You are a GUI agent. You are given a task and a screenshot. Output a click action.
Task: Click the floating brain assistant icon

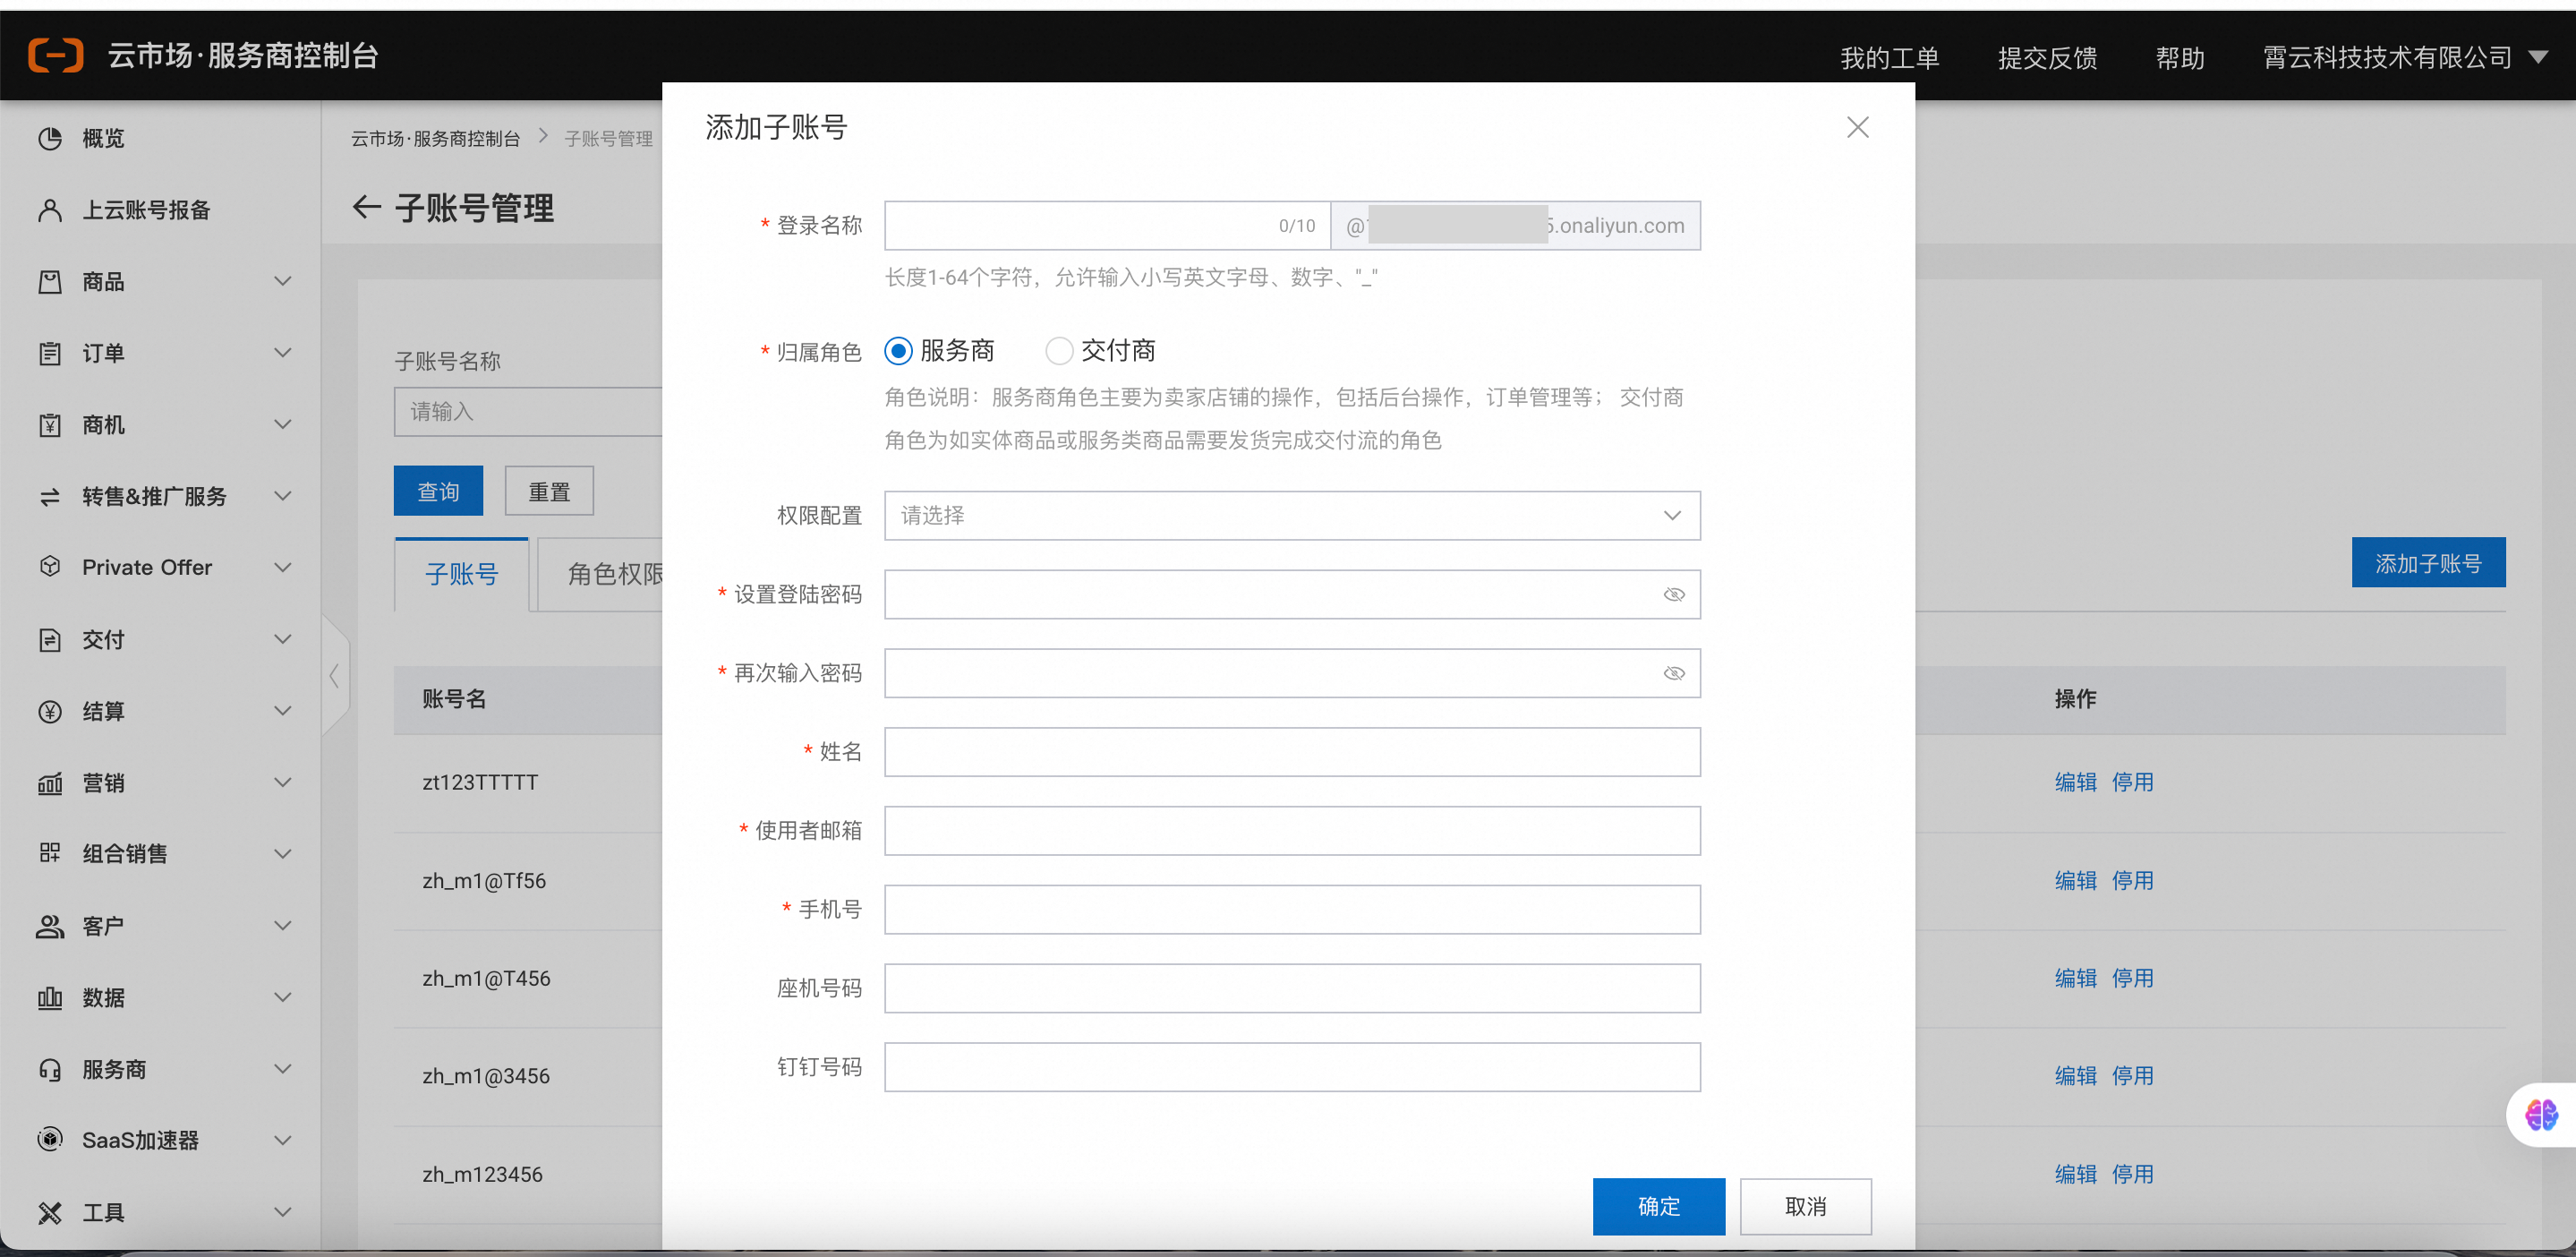point(2540,1114)
